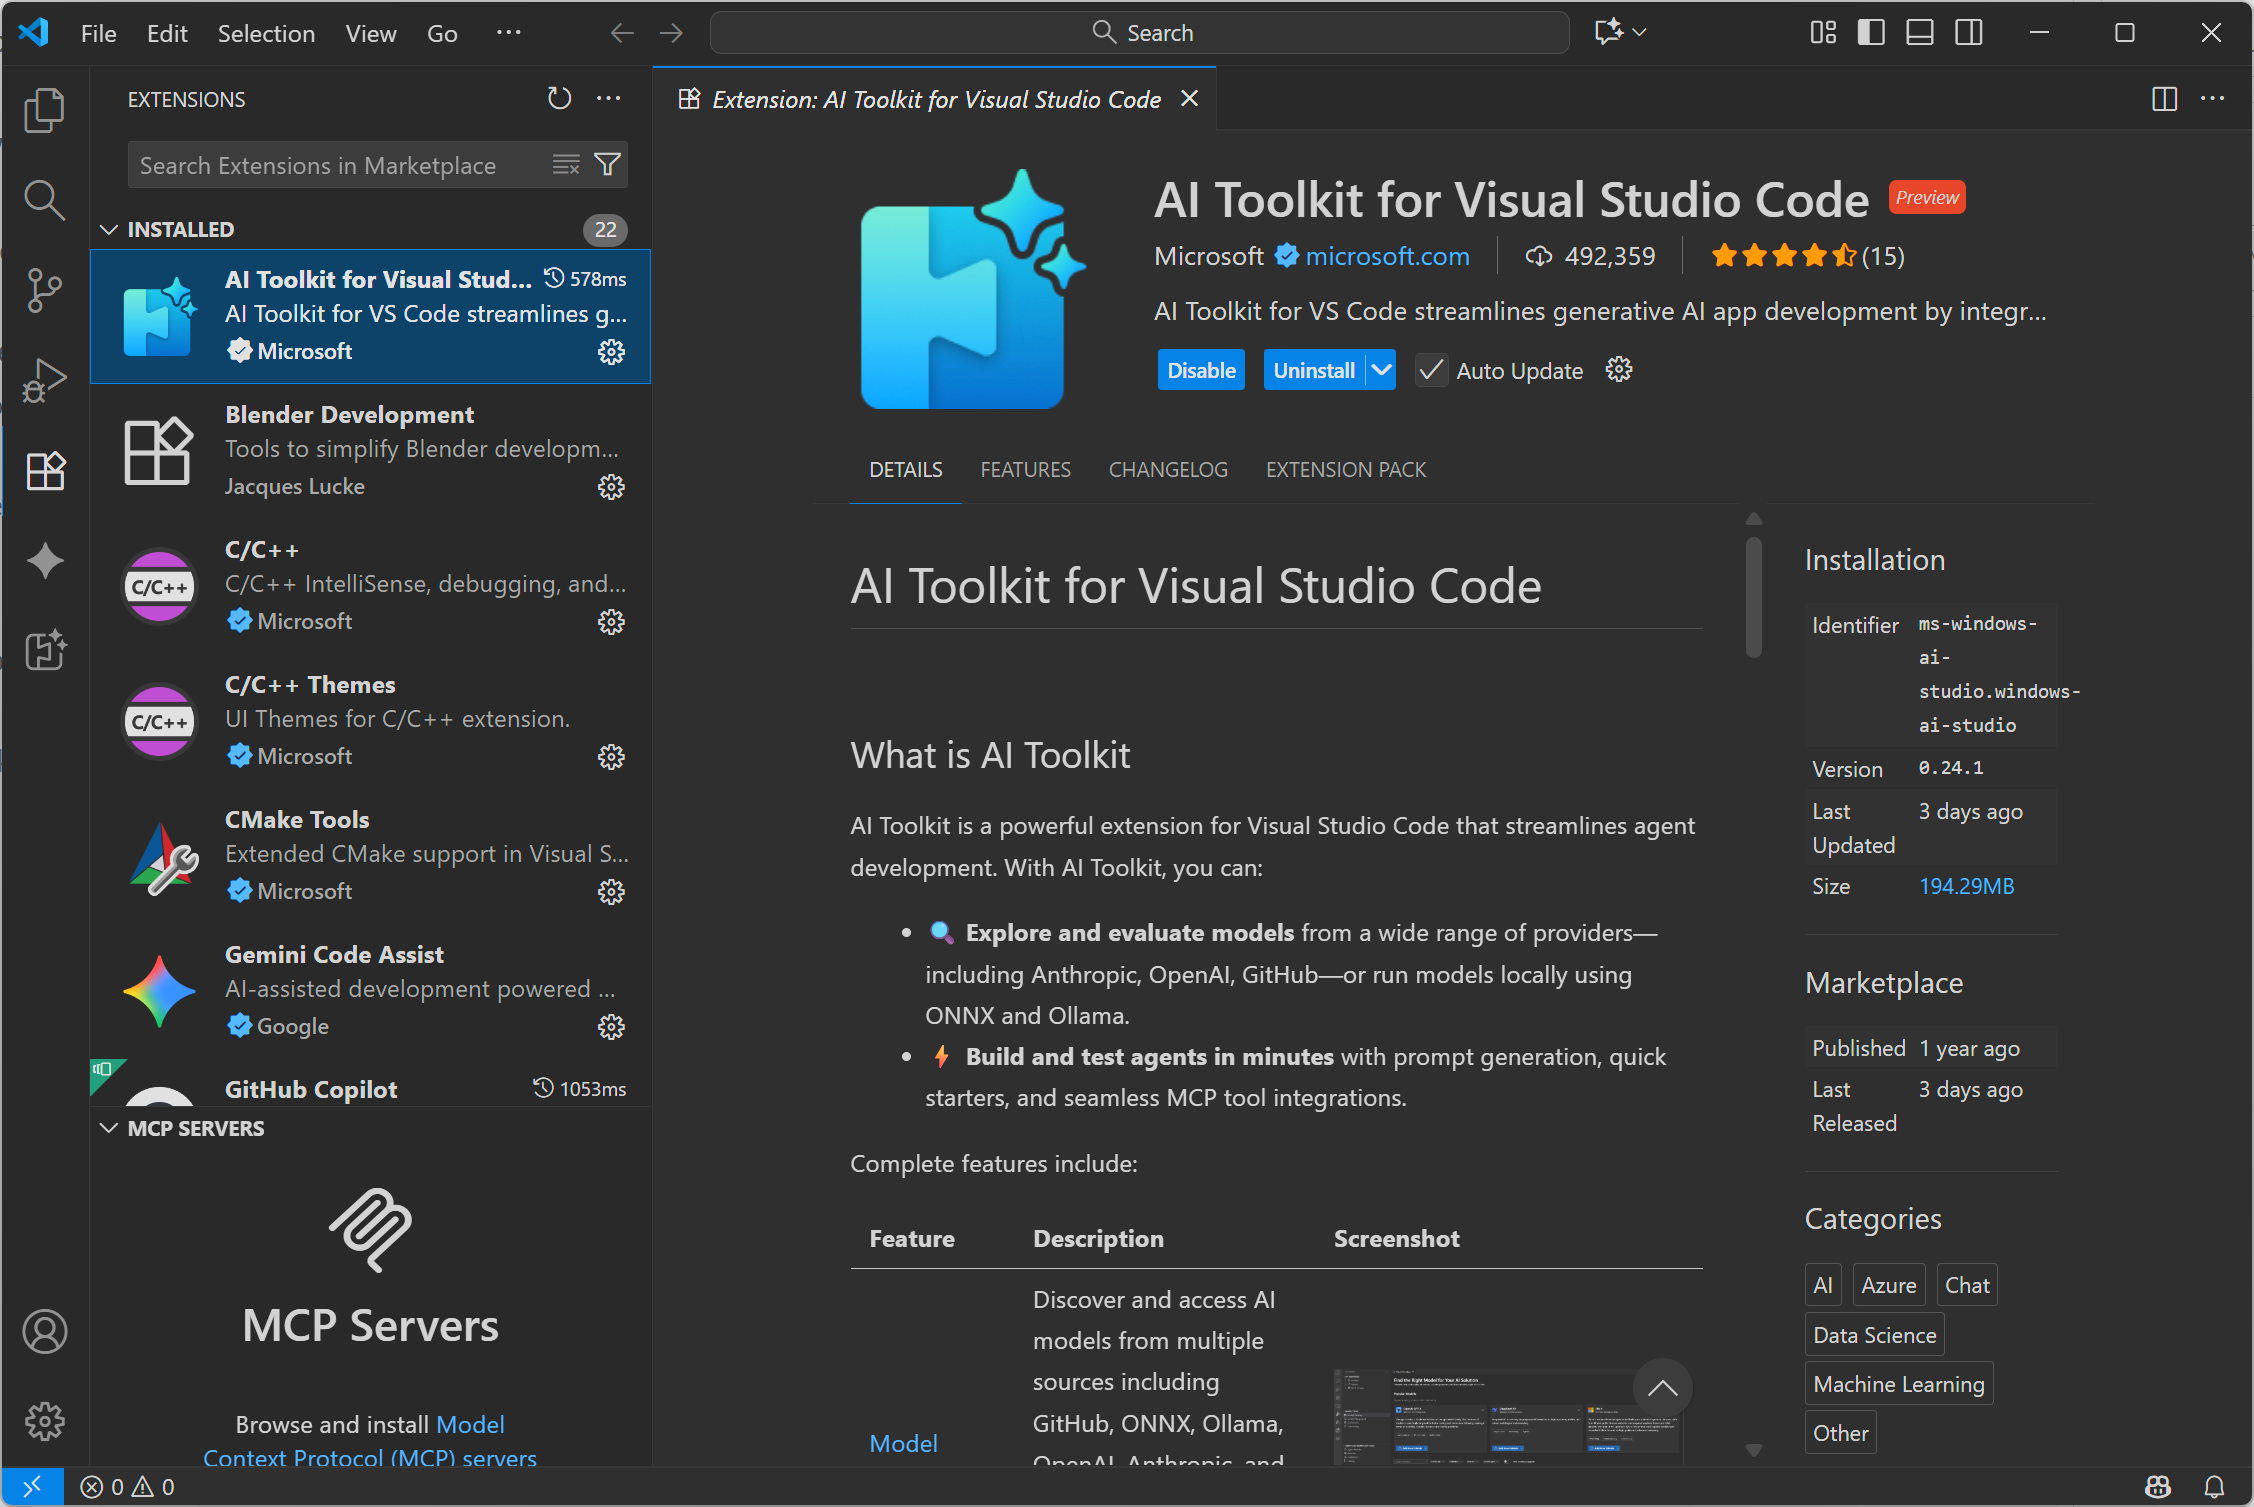Collapse the MCP SERVERS section
This screenshot has height=1507, width=2254.
point(109,1128)
